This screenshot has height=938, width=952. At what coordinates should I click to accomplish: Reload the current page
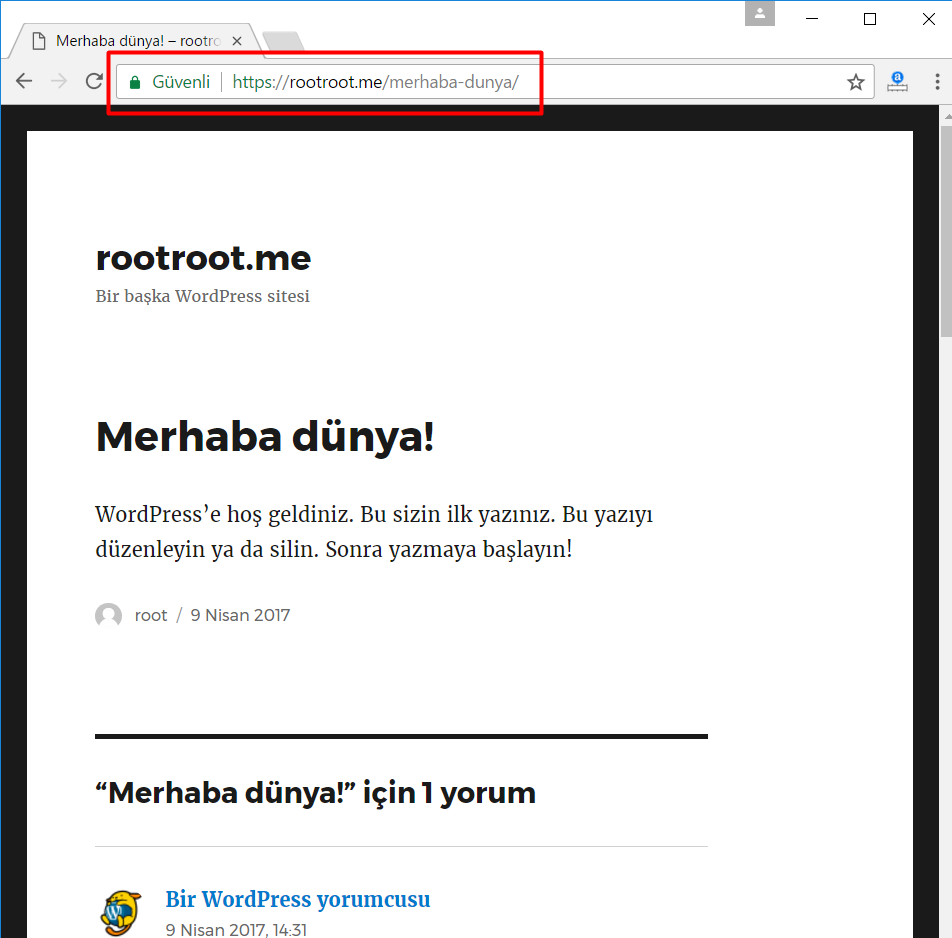click(94, 81)
